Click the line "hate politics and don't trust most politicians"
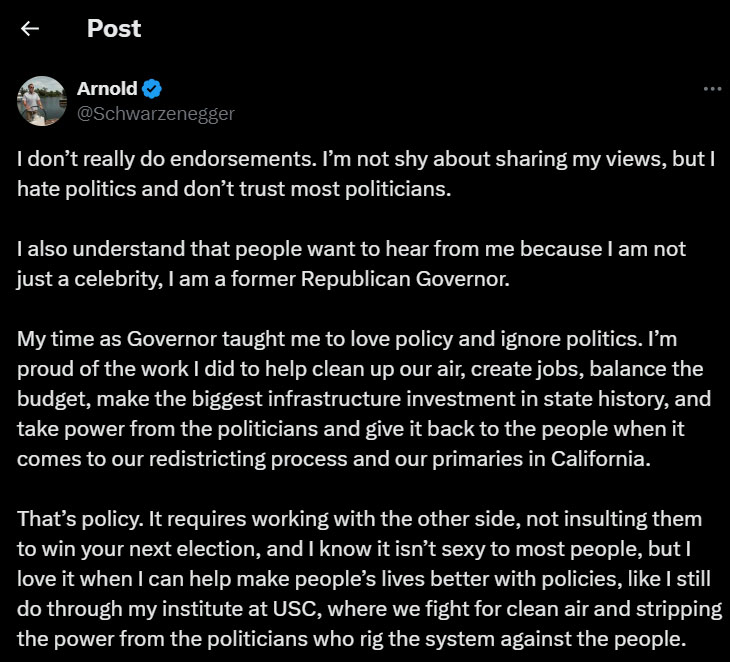Image resolution: width=730 pixels, height=662 pixels. pos(234,189)
